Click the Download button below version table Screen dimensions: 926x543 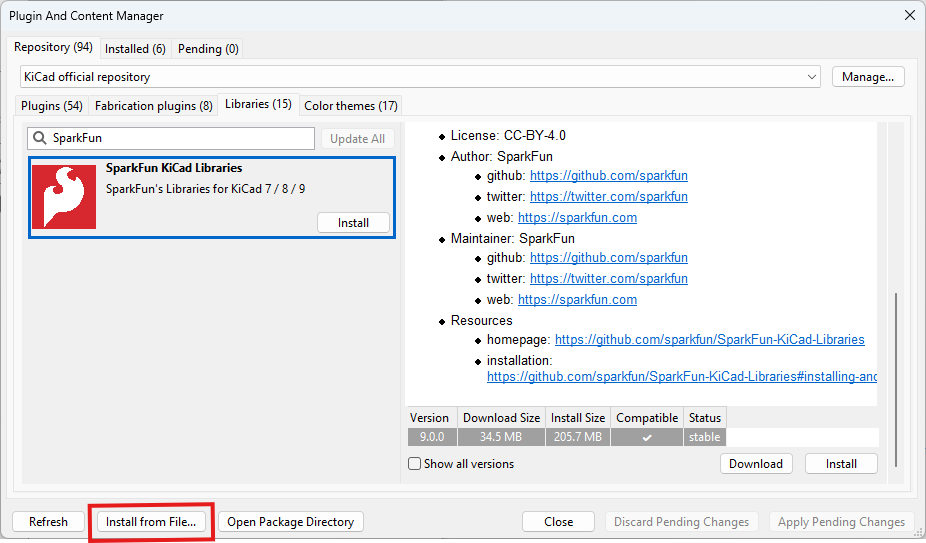pyautogui.click(x=756, y=464)
